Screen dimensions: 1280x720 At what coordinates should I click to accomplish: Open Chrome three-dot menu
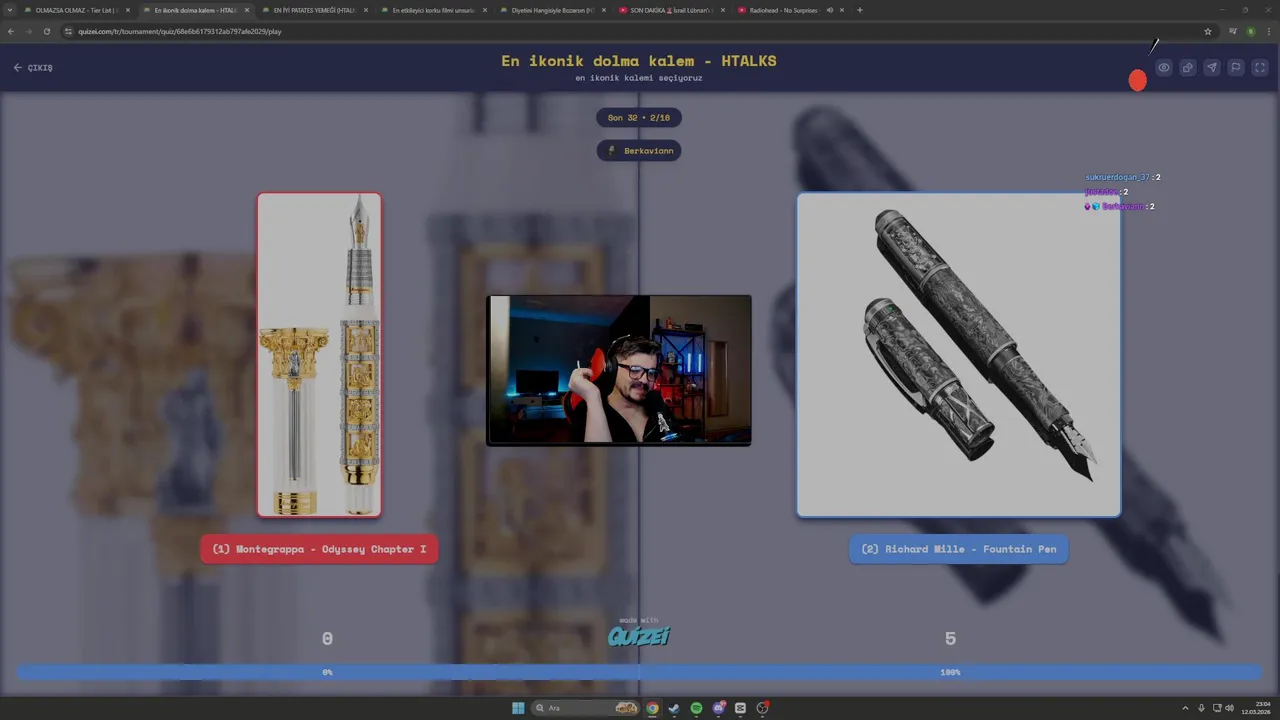1268,31
